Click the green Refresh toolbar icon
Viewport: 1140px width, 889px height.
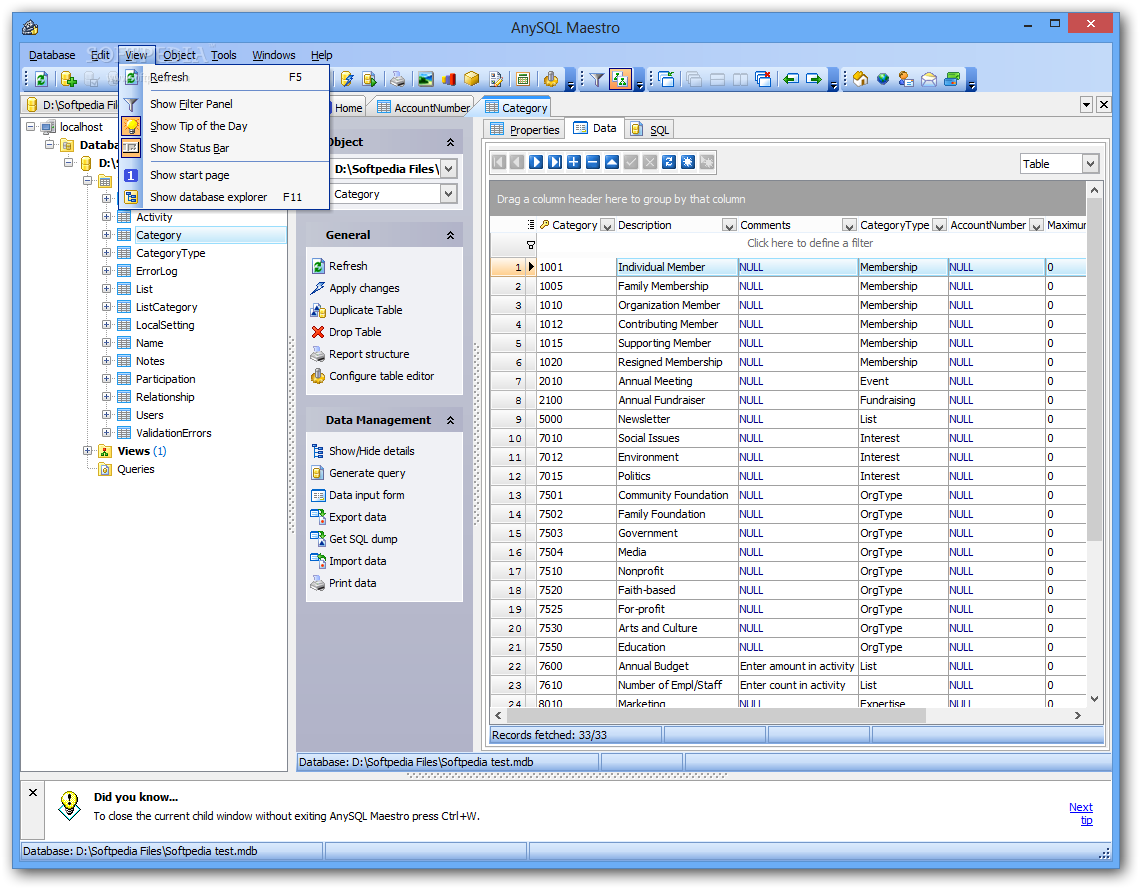[41, 79]
